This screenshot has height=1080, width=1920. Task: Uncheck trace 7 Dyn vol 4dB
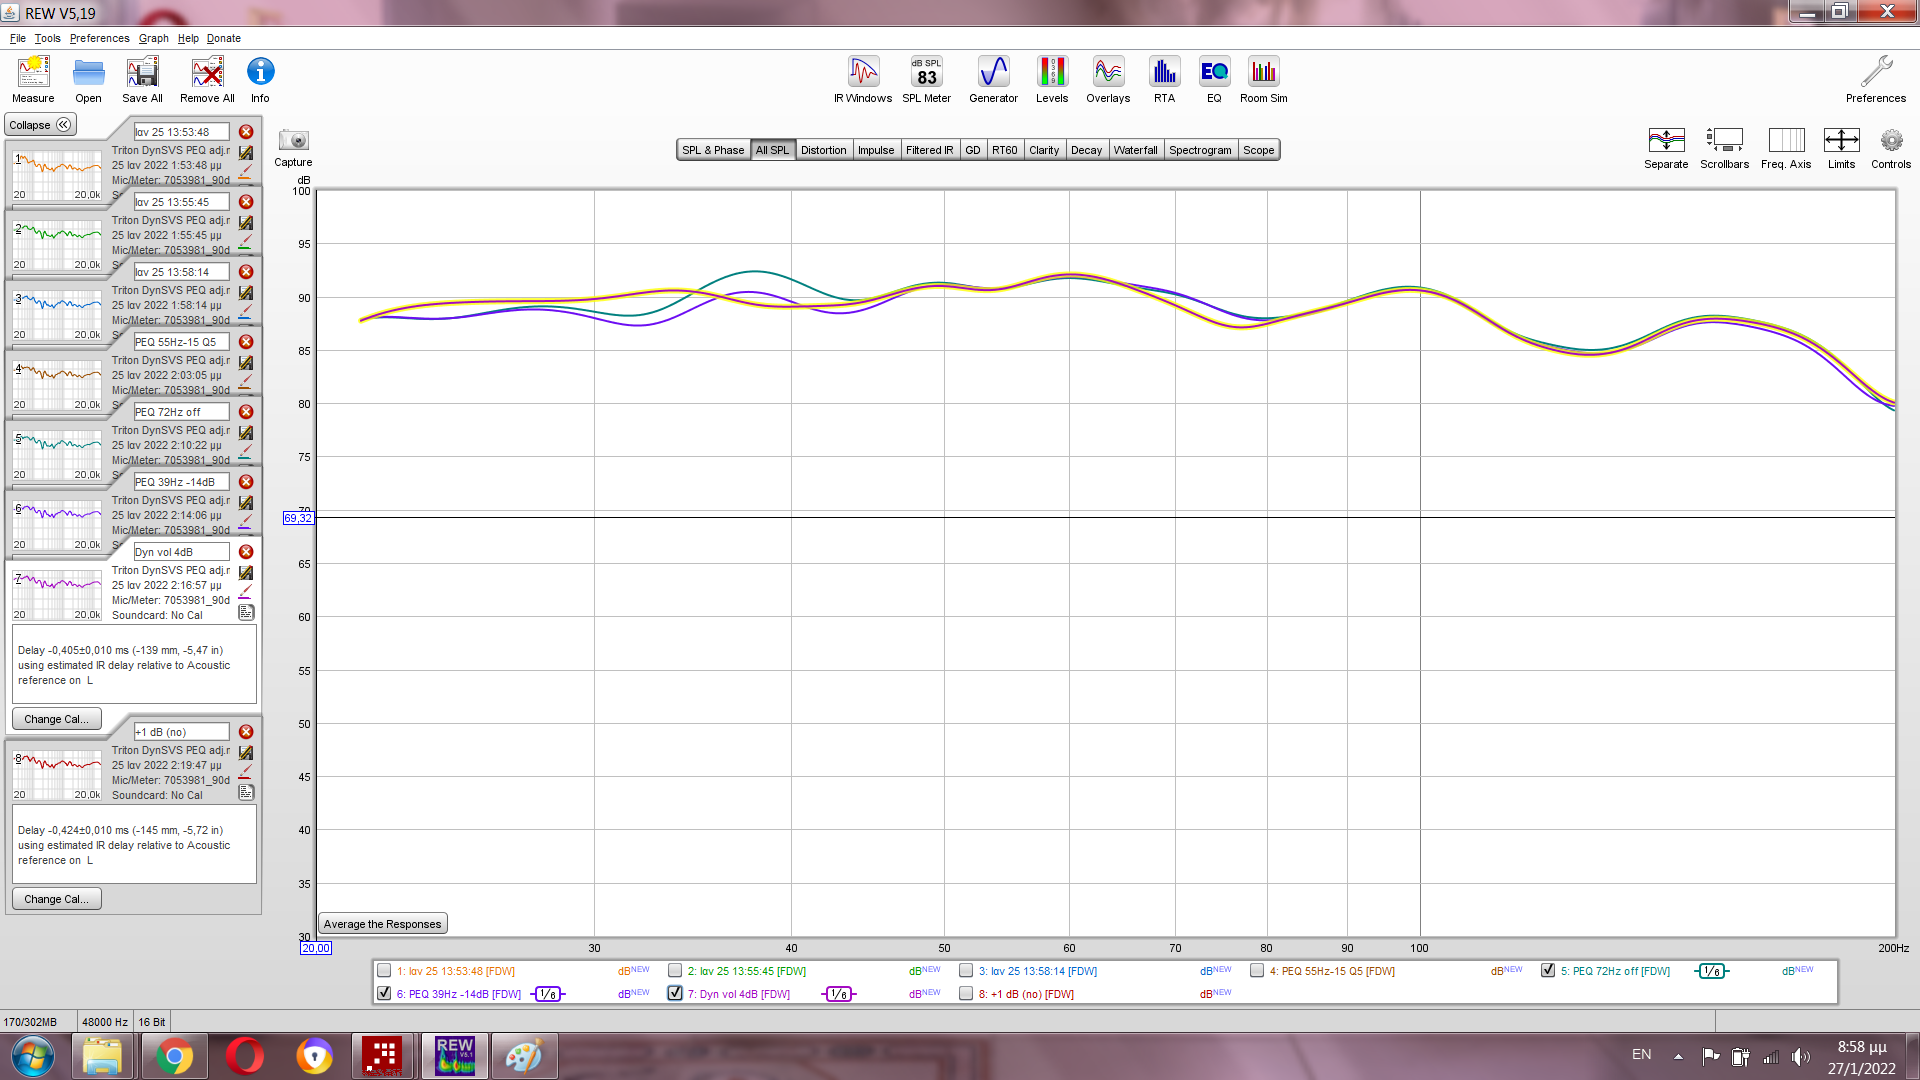(x=675, y=993)
